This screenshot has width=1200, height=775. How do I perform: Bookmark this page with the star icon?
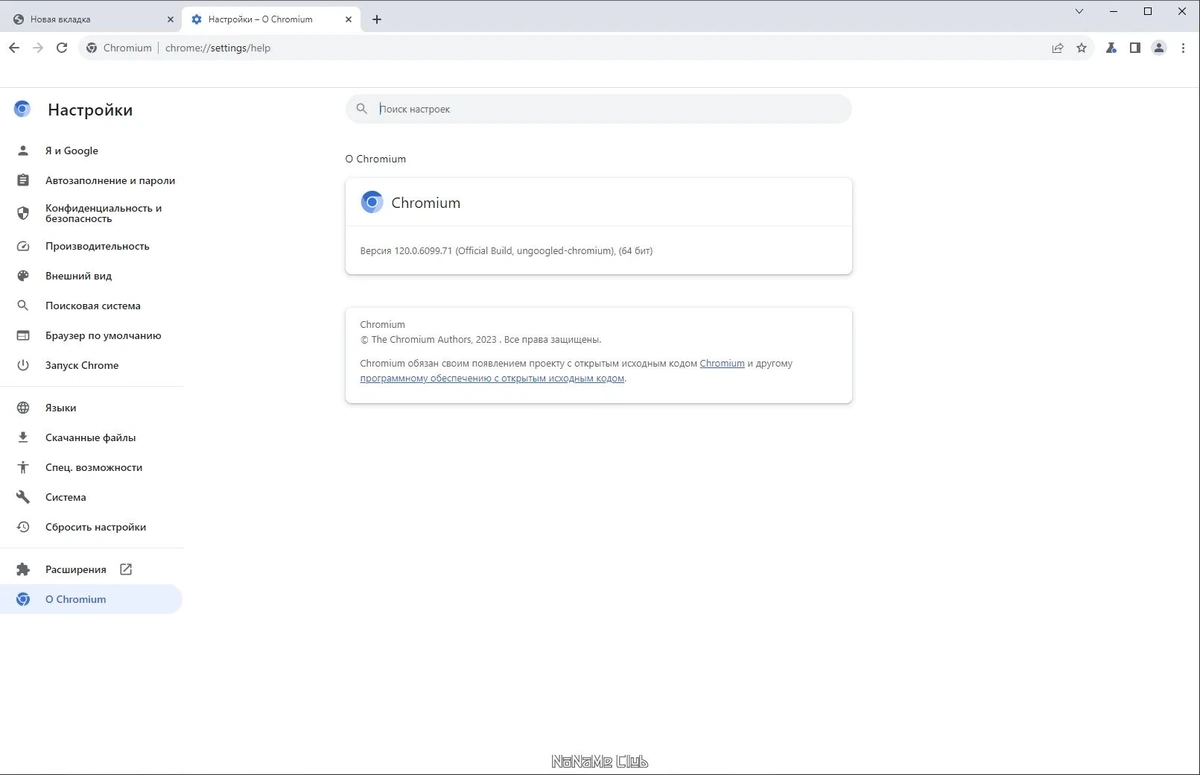(1081, 47)
